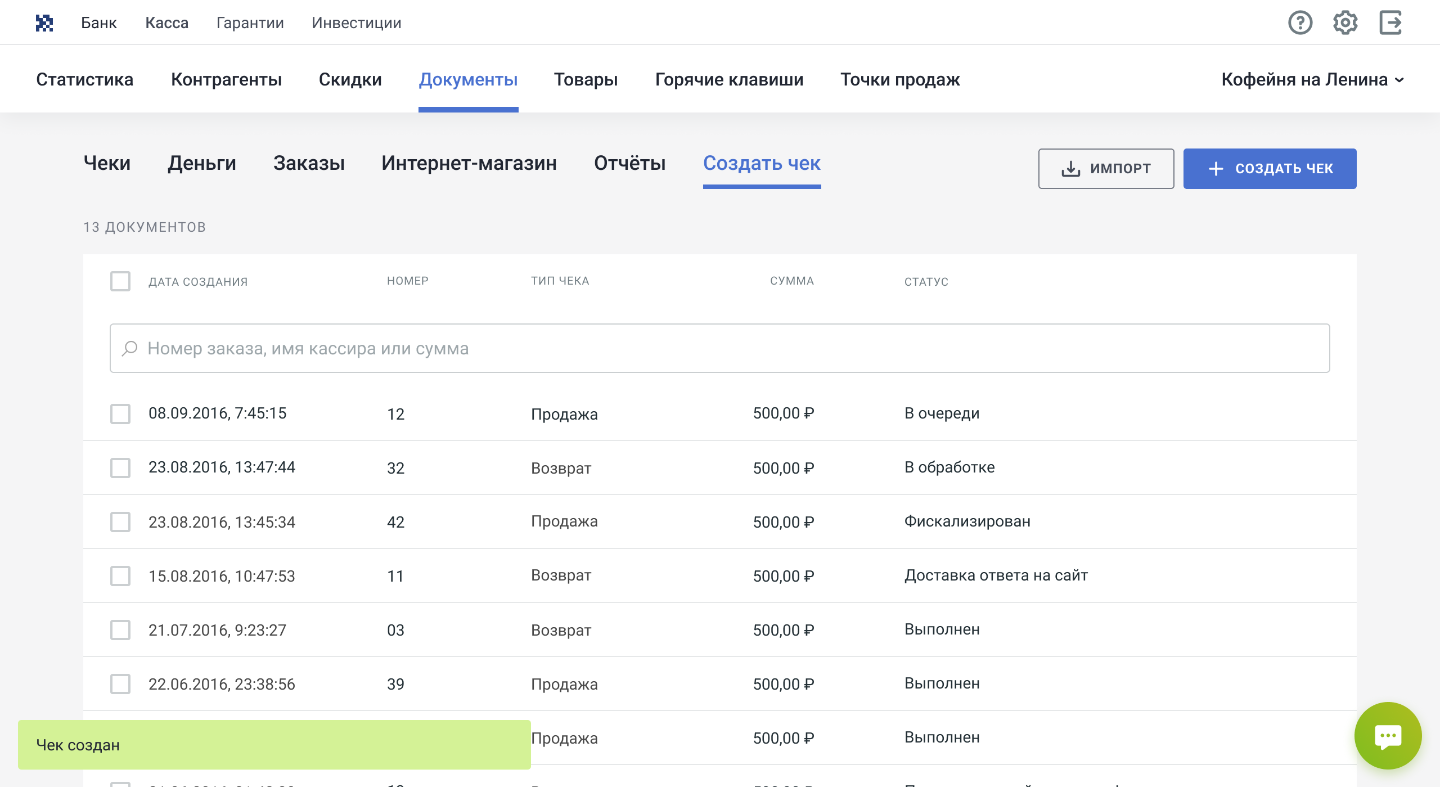Open the Статистика tab

tap(85, 80)
